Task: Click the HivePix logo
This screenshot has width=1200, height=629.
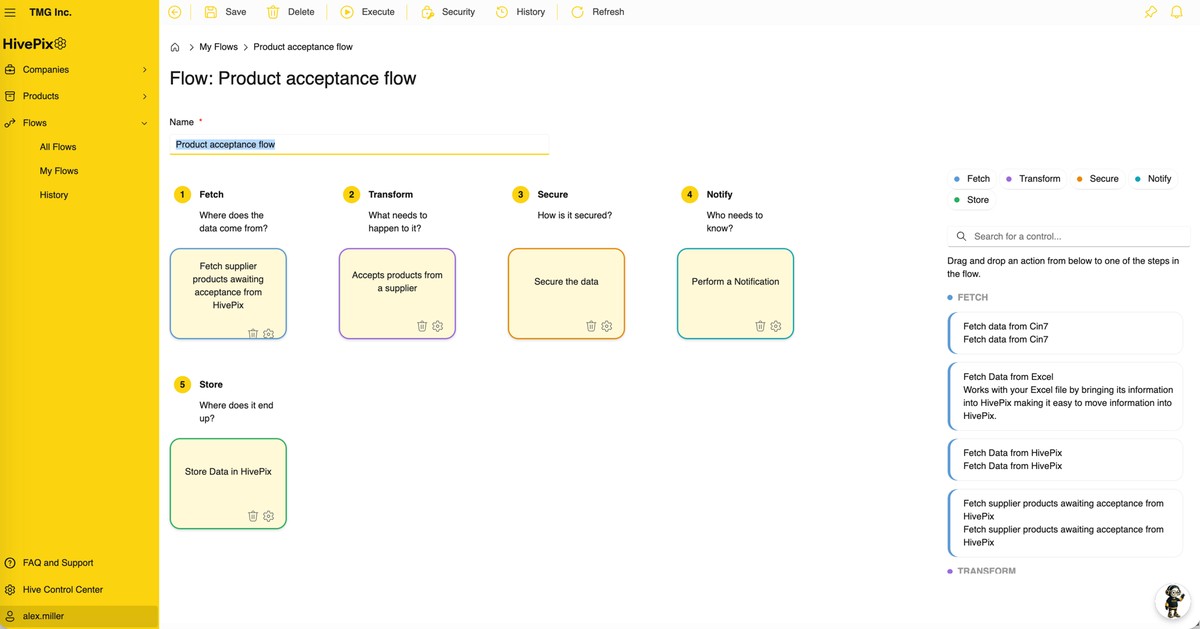Action: tap(35, 44)
